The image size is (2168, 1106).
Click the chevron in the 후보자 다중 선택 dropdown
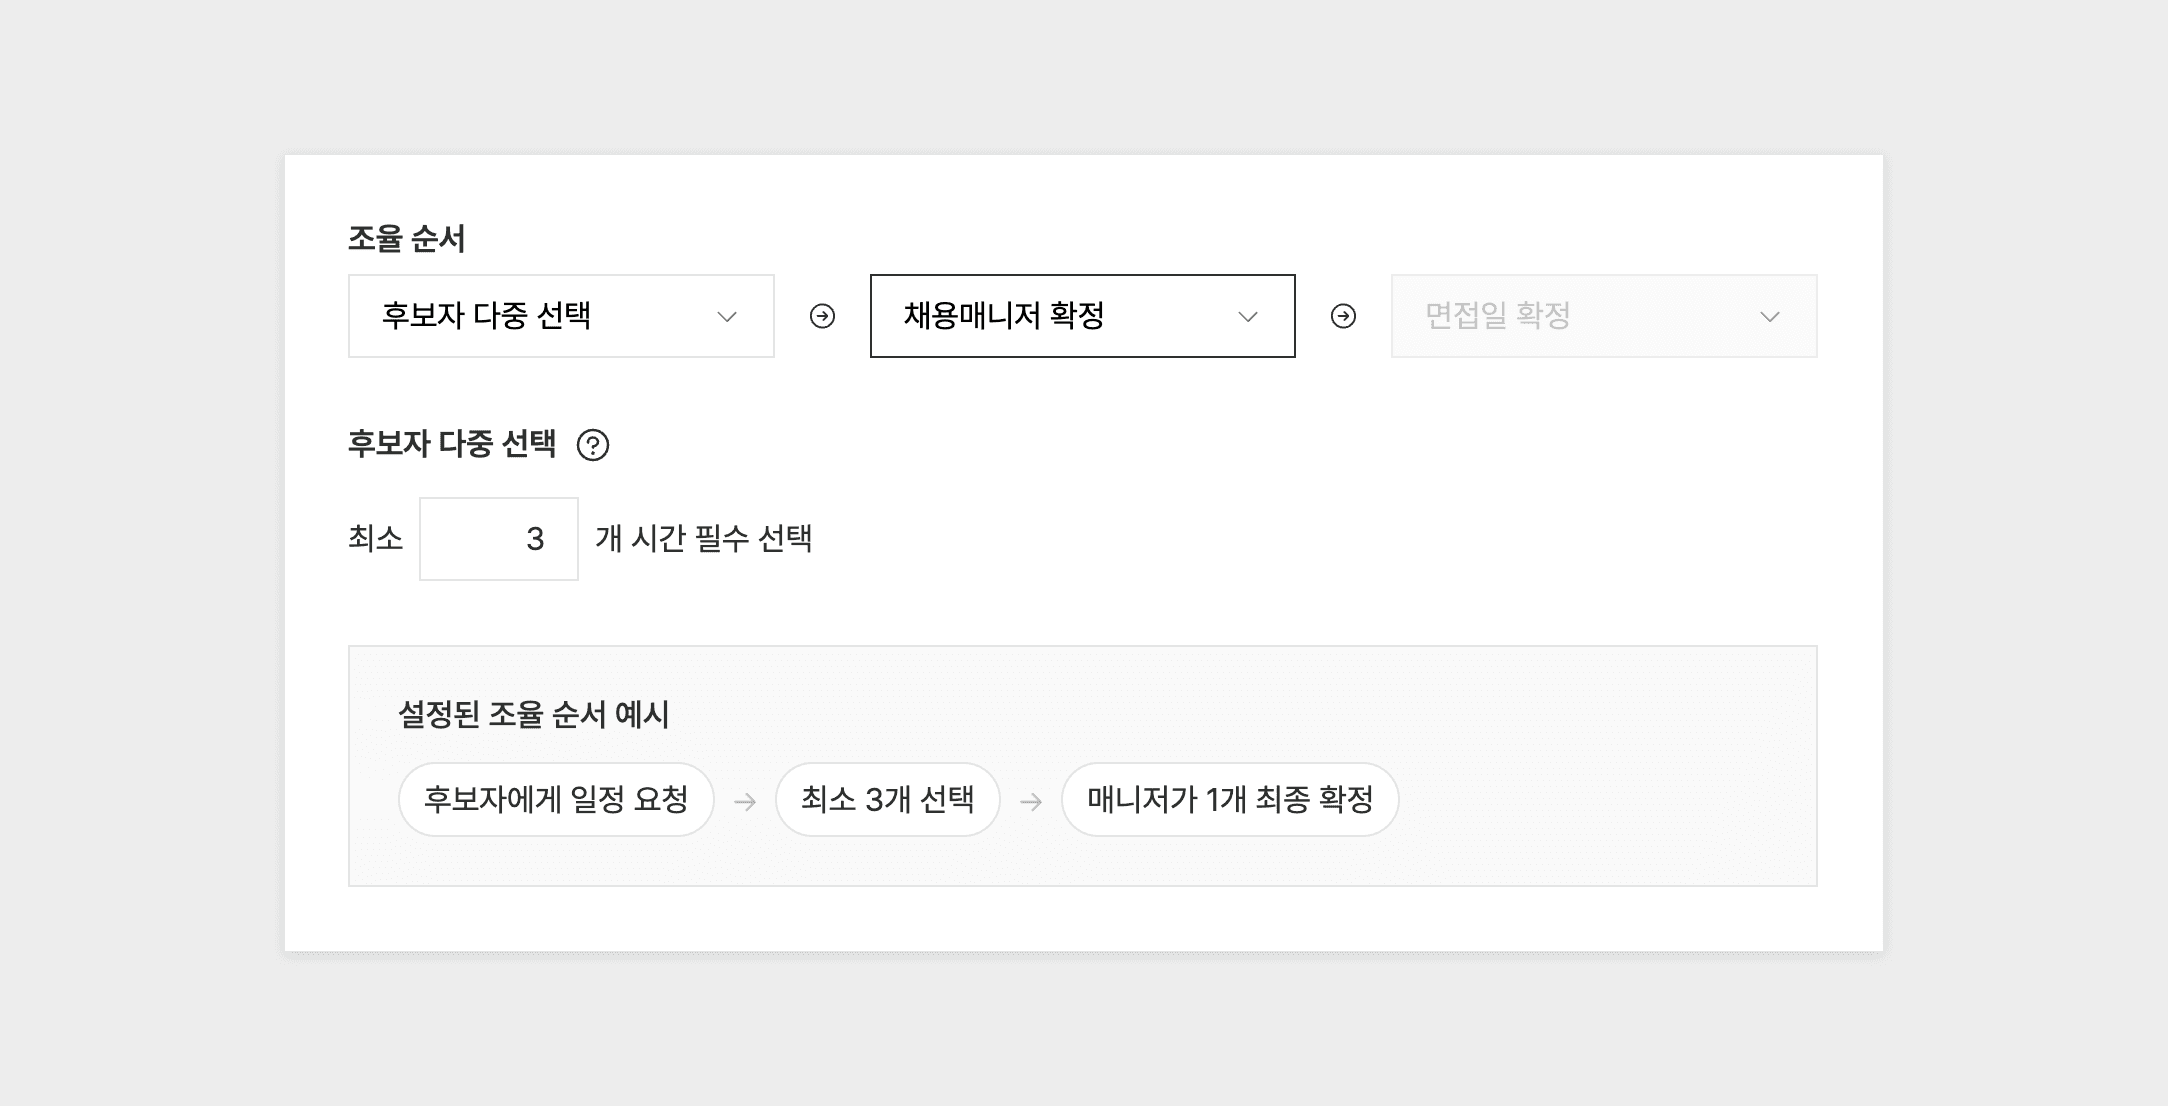click(727, 317)
